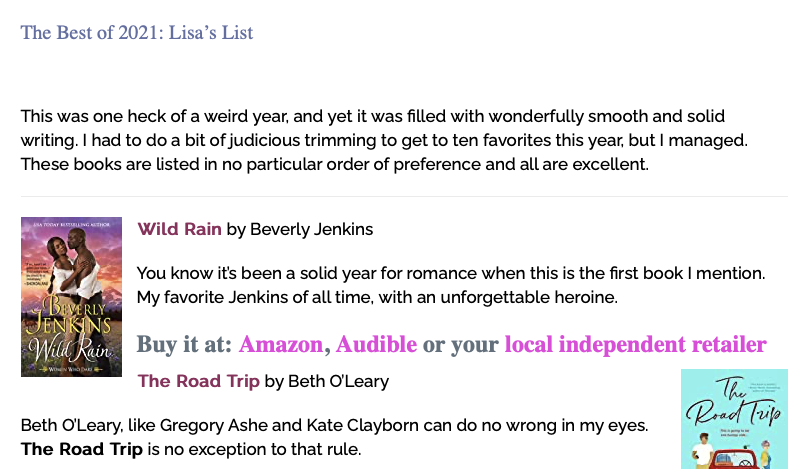This screenshot has width=791, height=469.
Task: Open "The Road Trip" title link by Beth O'Leary
Action: (198, 381)
